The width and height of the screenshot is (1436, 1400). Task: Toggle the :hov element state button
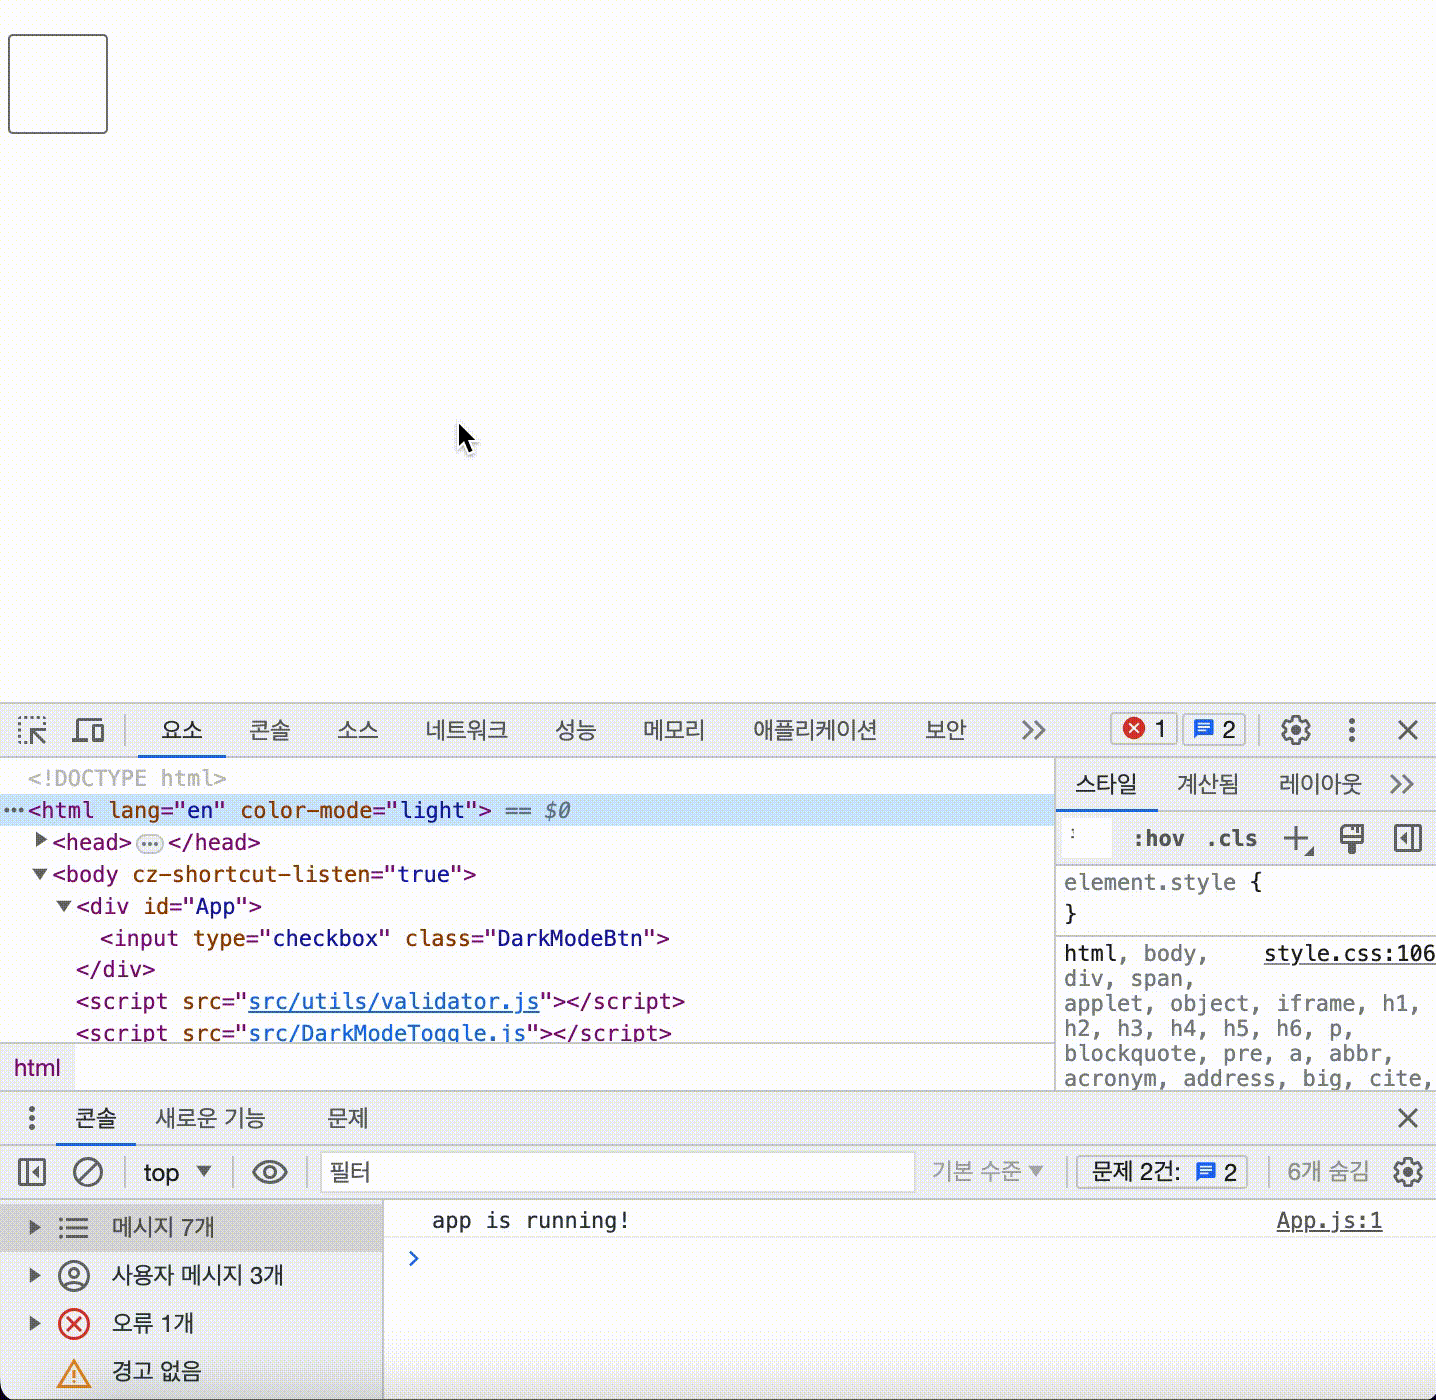pyautogui.click(x=1159, y=838)
